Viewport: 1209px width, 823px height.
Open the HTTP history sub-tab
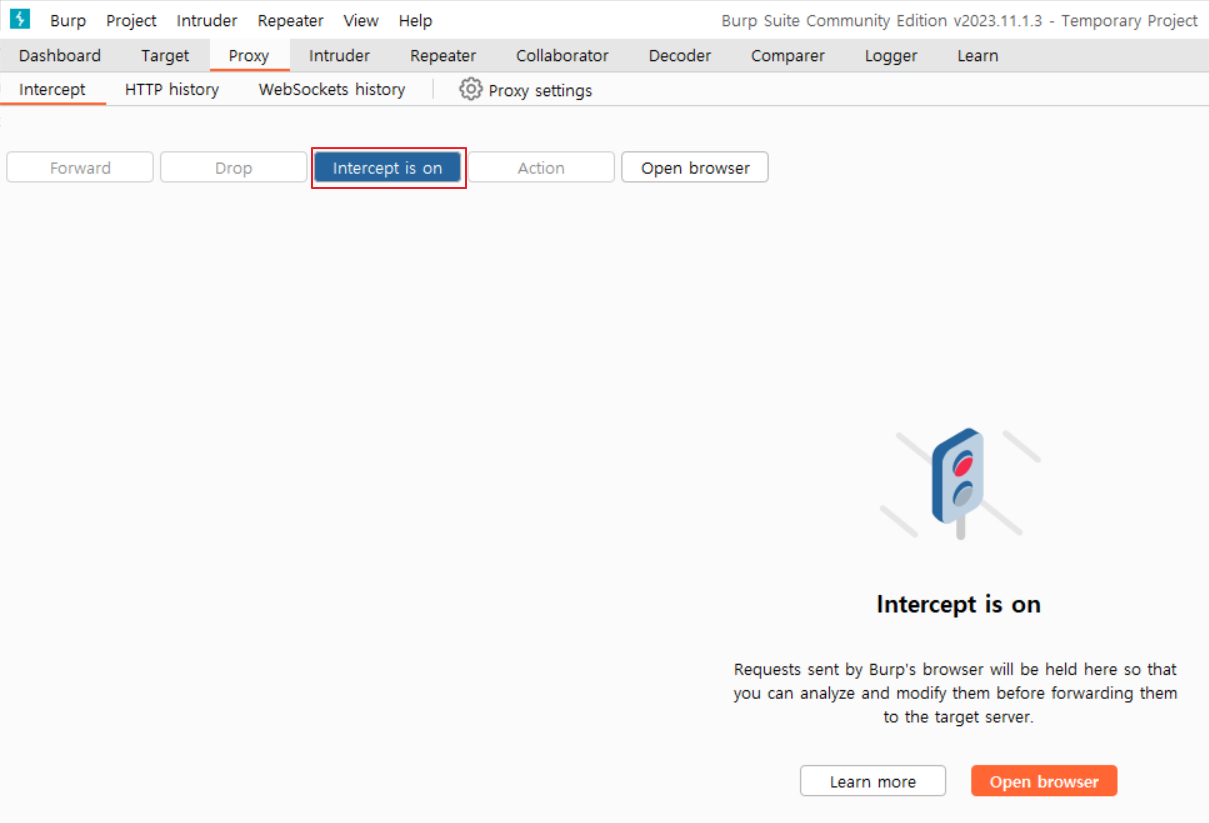[x=172, y=89]
